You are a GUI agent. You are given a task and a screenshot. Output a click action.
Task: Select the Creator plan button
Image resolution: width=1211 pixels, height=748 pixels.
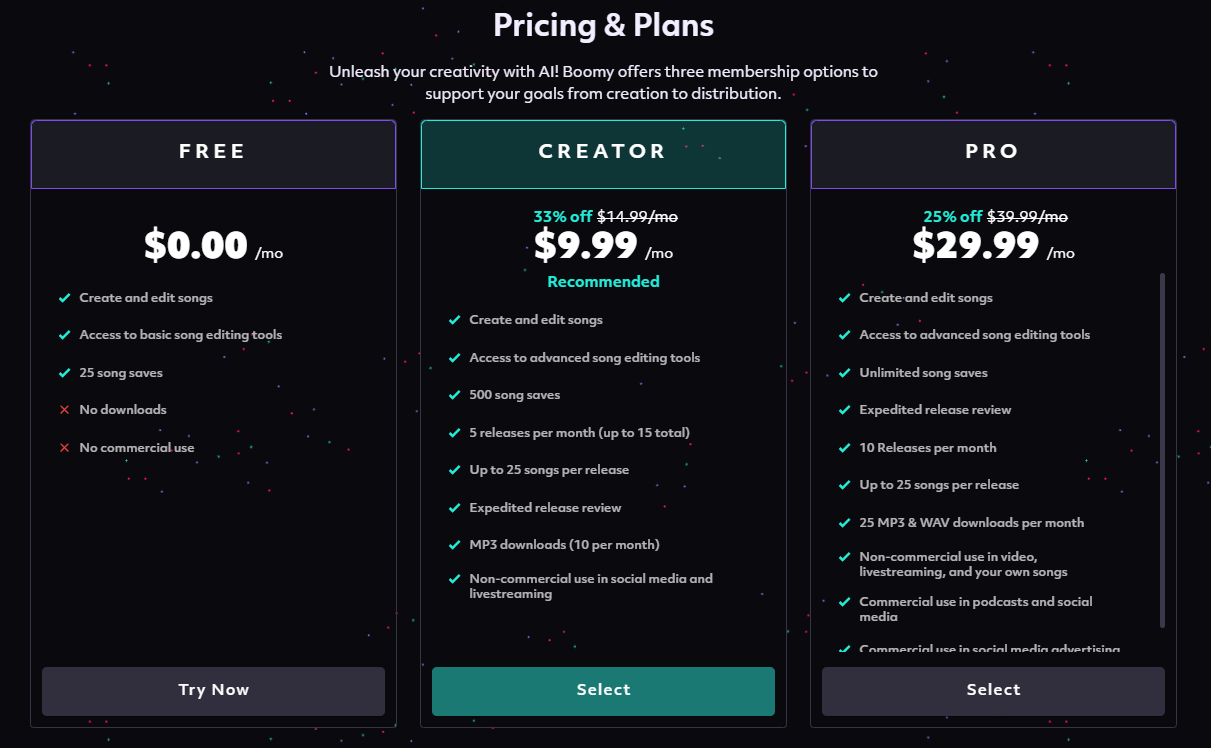[x=603, y=690]
